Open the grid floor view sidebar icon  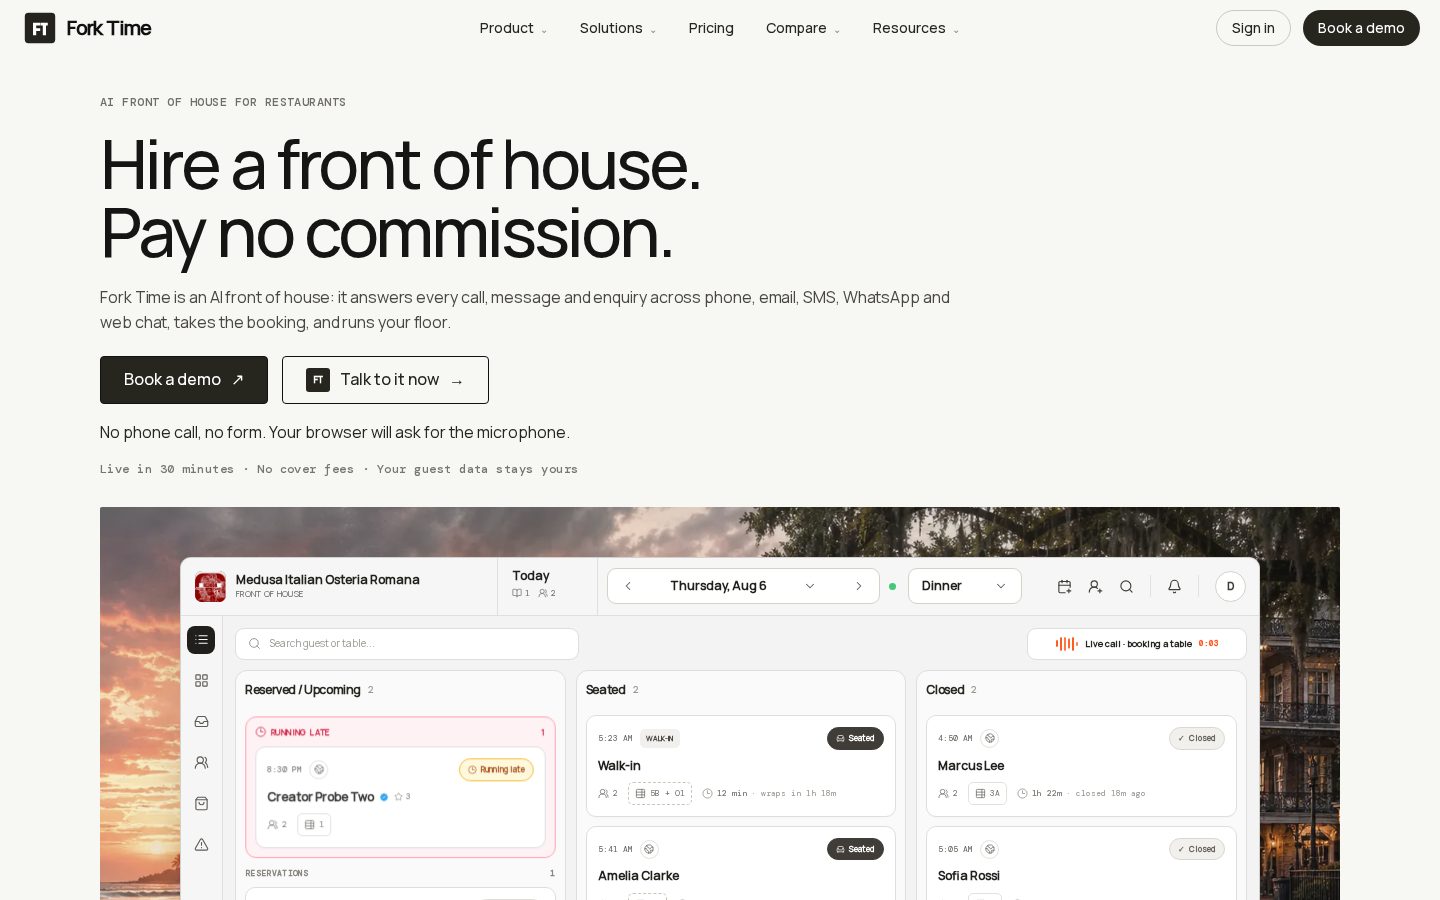201,681
